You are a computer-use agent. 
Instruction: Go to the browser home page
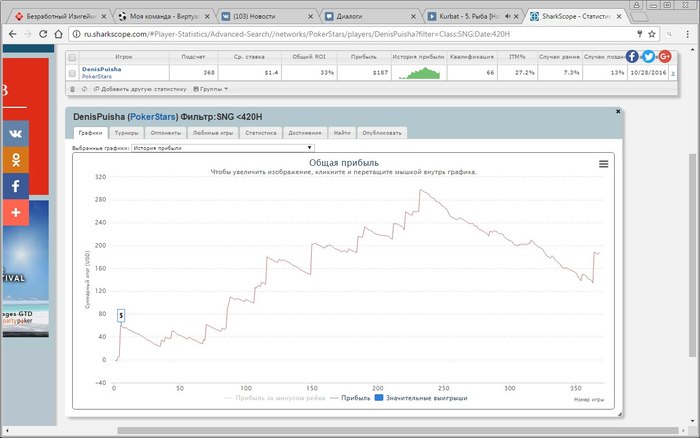tap(58, 34)
